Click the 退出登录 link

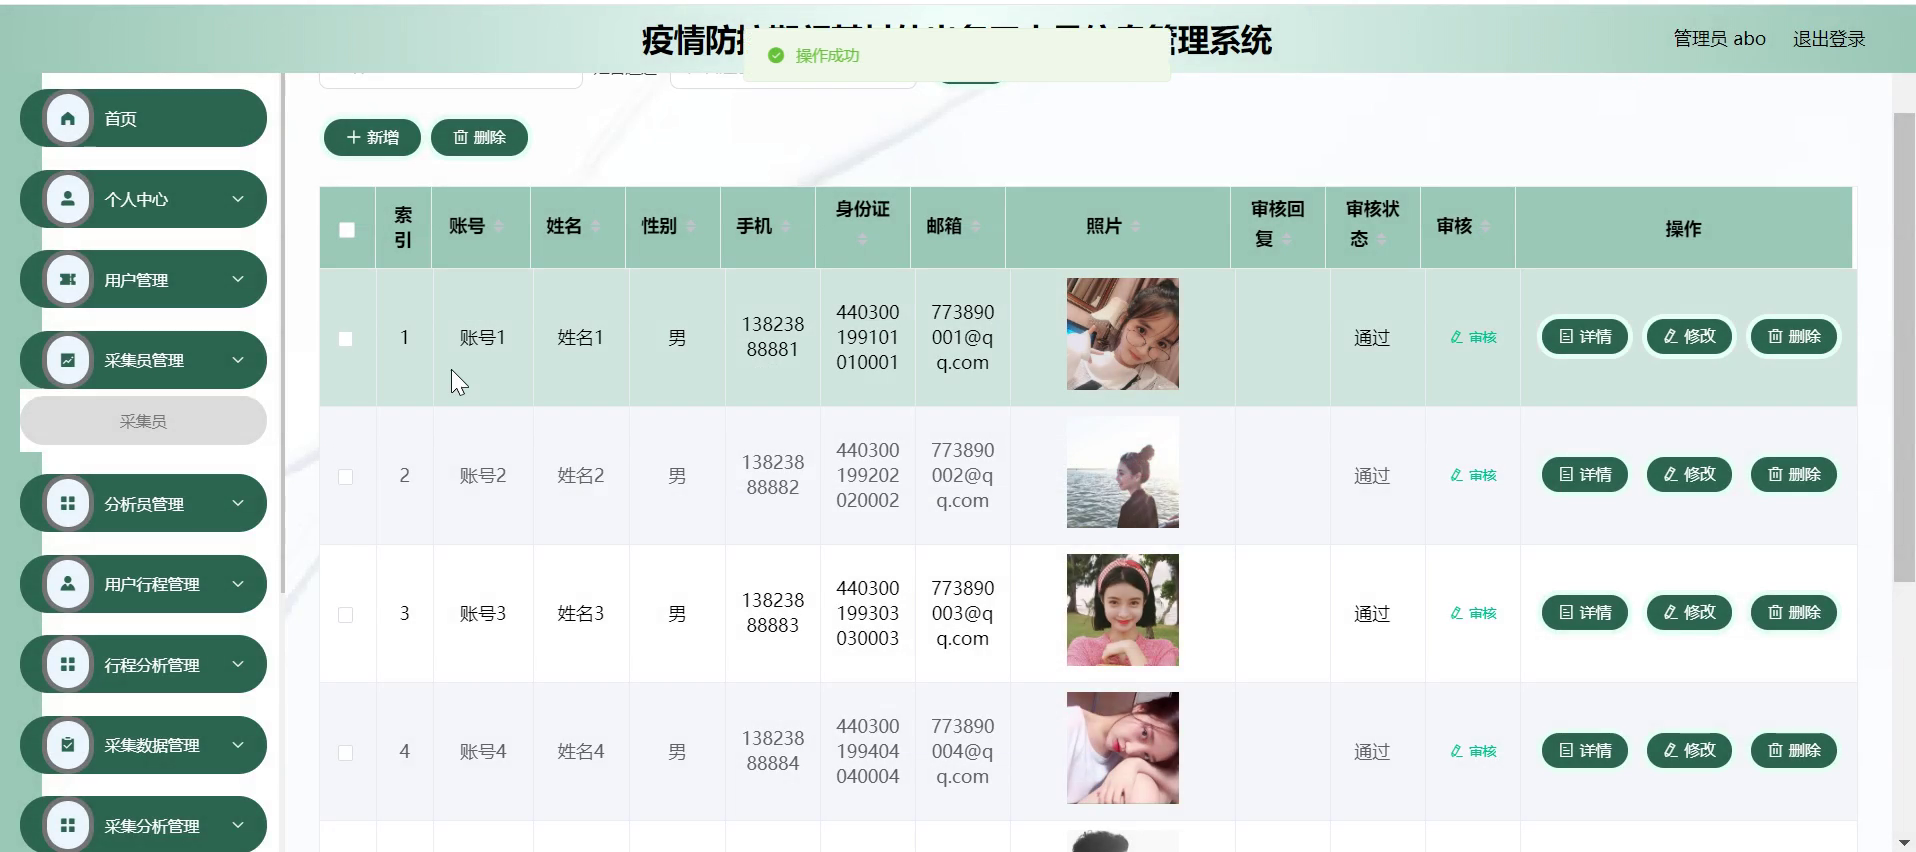point(1829,39)
